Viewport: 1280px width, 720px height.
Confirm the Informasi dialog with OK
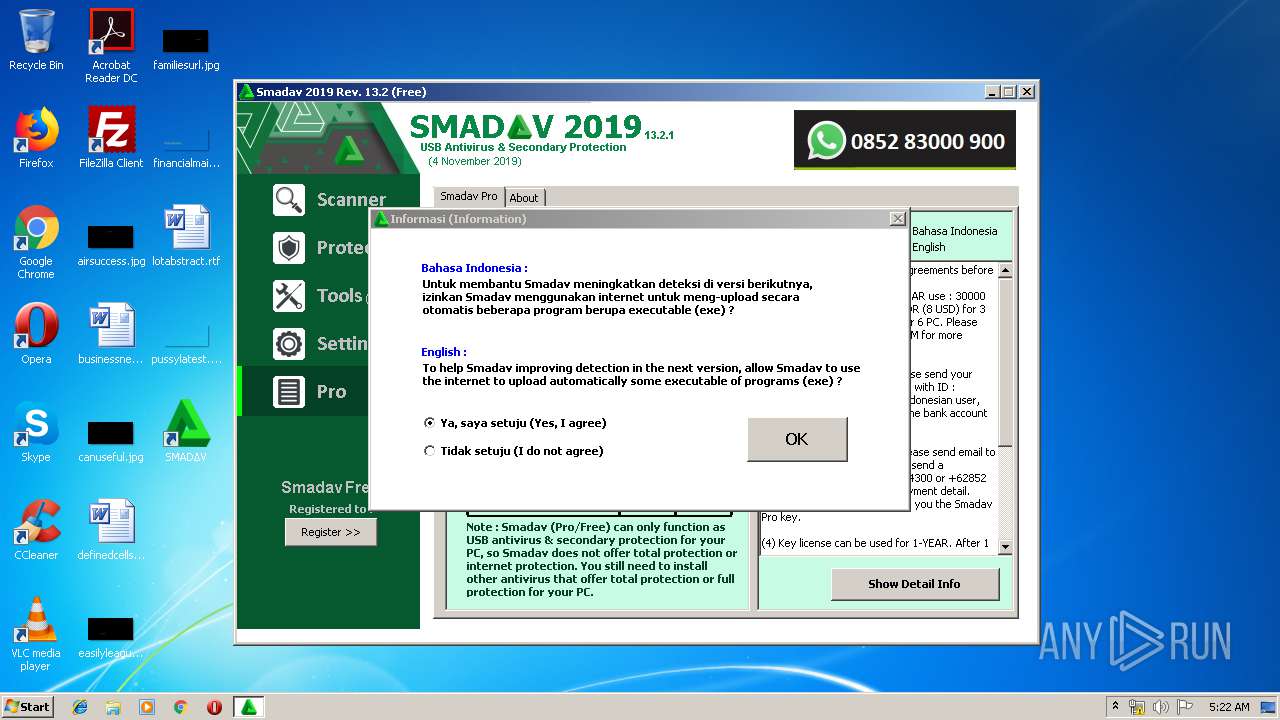(797, 439)
